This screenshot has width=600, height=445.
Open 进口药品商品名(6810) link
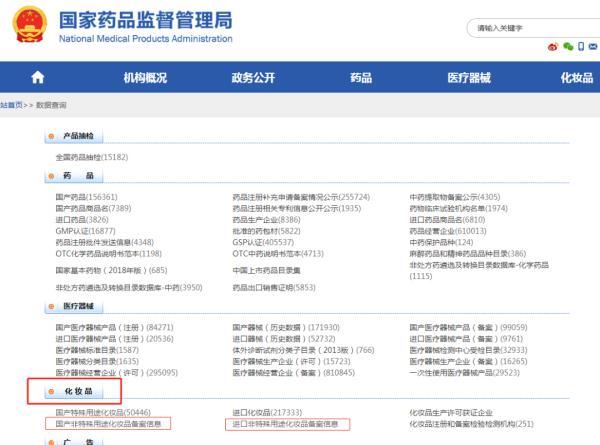tap(447, 220)
